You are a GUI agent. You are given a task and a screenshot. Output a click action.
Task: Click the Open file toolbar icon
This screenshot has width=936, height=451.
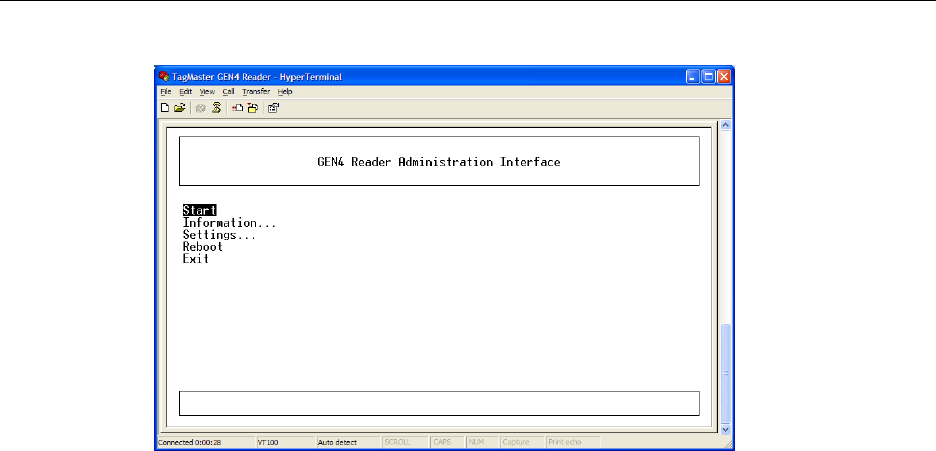tap(179, 108)
